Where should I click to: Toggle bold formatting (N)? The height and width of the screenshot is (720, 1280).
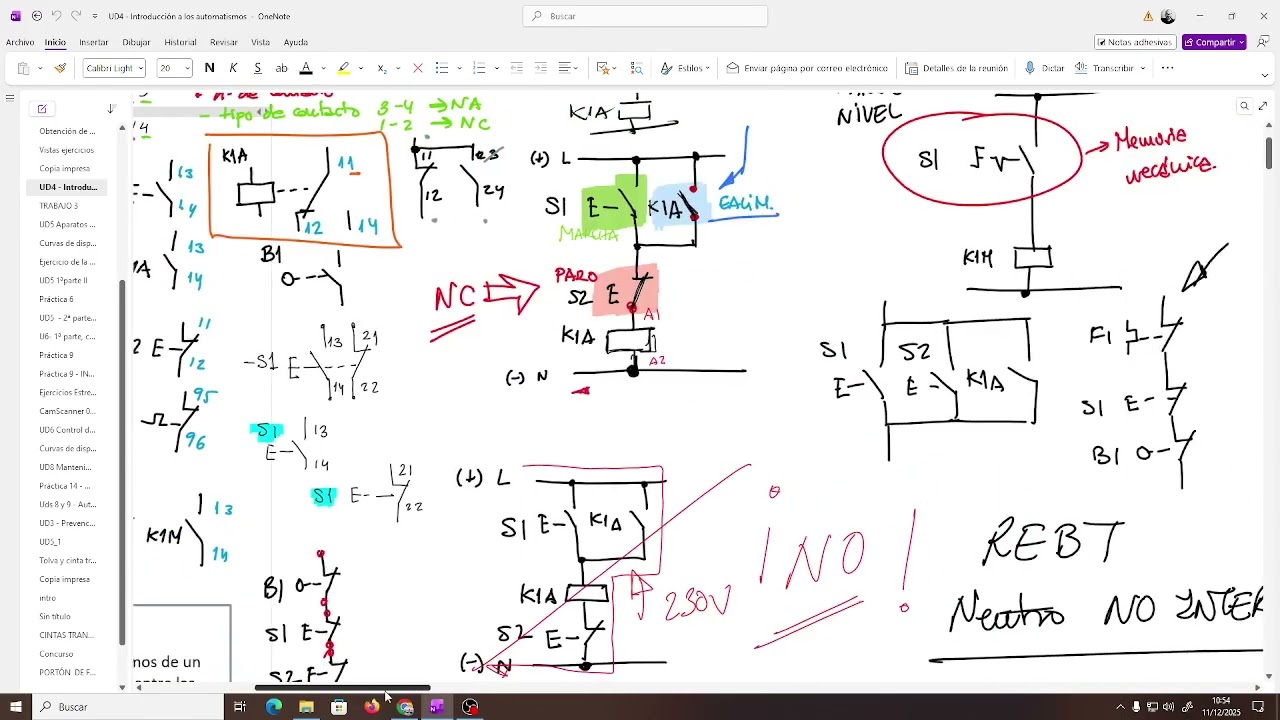(x=209, y=68)
